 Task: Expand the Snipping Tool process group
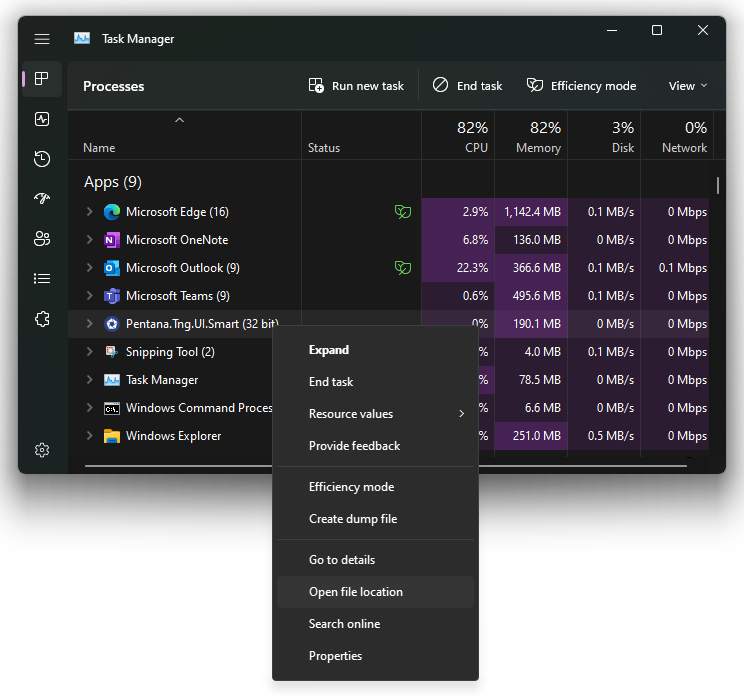click(90, 352)
